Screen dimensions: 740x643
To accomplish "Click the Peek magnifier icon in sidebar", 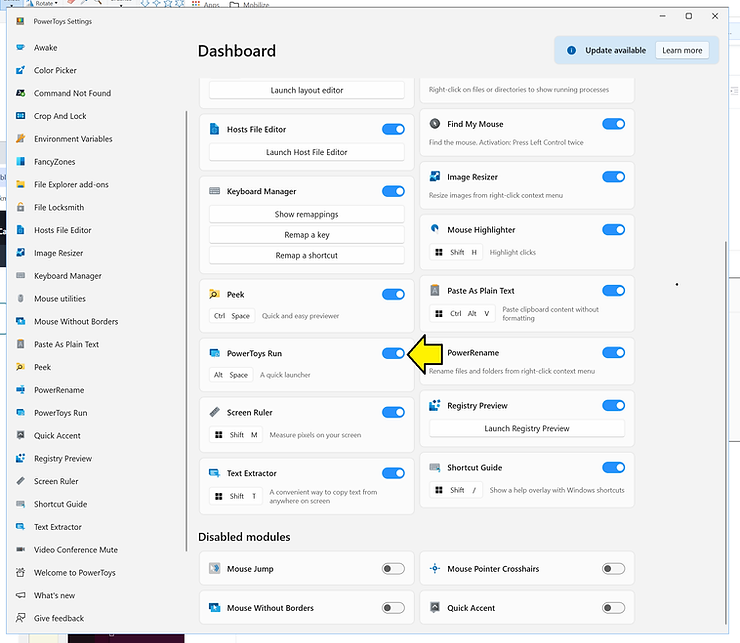I will (x=21, y=368).
